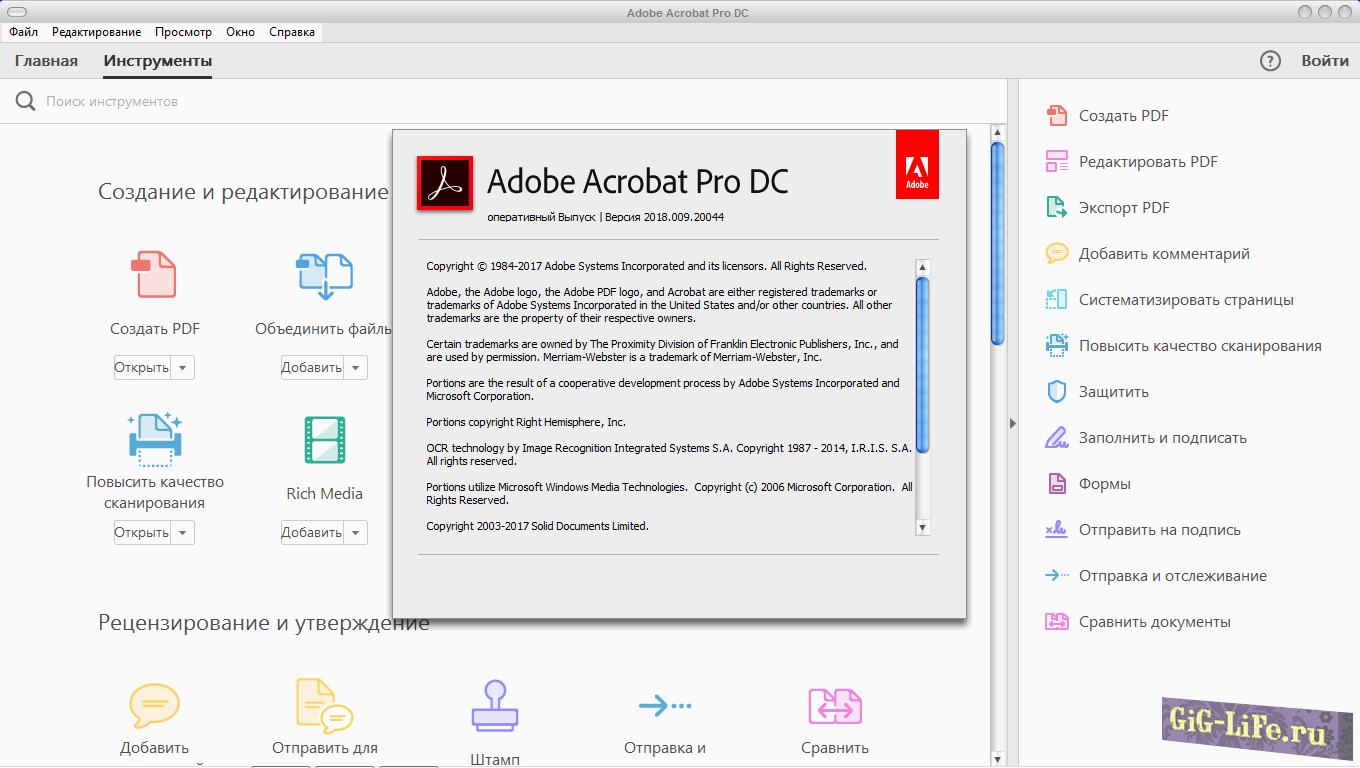
Task: Open the Enhance Scans printer icon
Action: click(x=154, y=440)
